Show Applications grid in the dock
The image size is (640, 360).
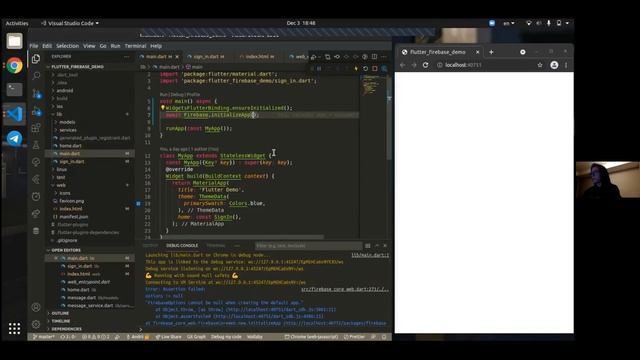pos(14,328)
